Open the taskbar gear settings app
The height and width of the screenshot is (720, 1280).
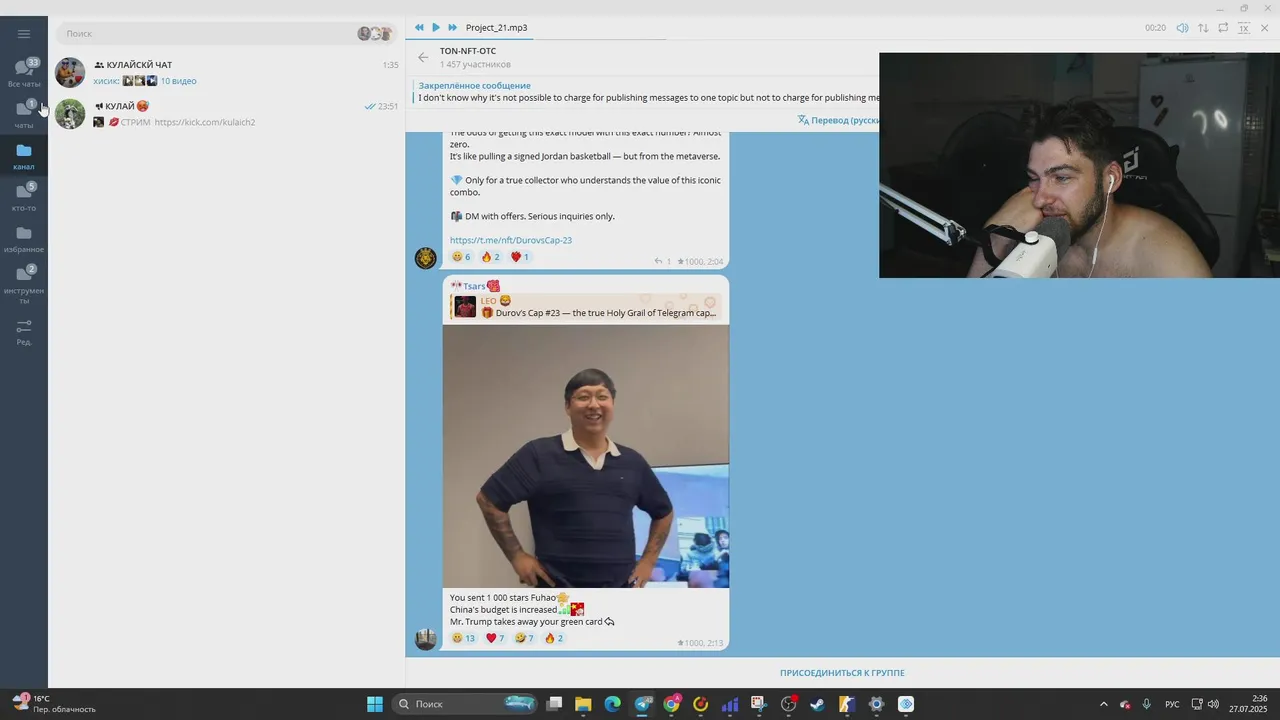[876, 704]
